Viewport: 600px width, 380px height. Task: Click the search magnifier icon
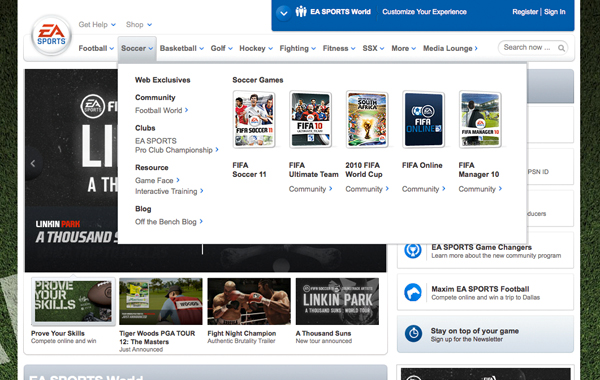click(561, 48)
